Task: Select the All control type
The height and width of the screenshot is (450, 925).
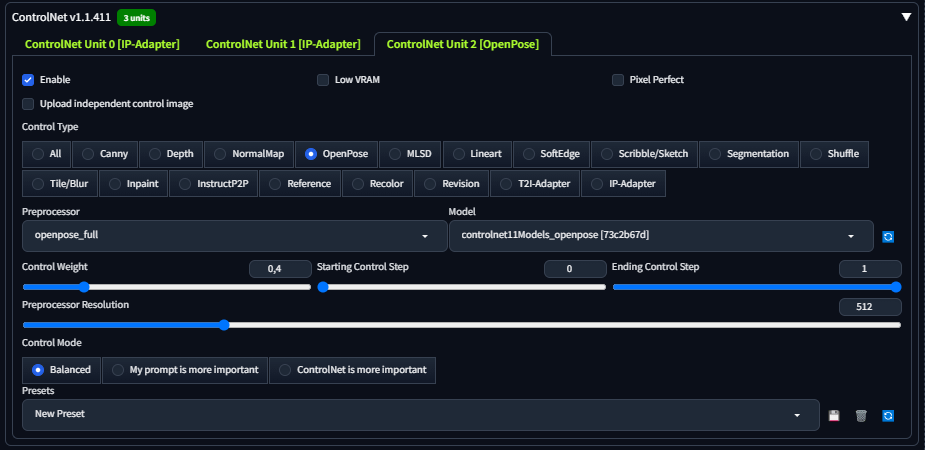Action: [x=47, y=154]
